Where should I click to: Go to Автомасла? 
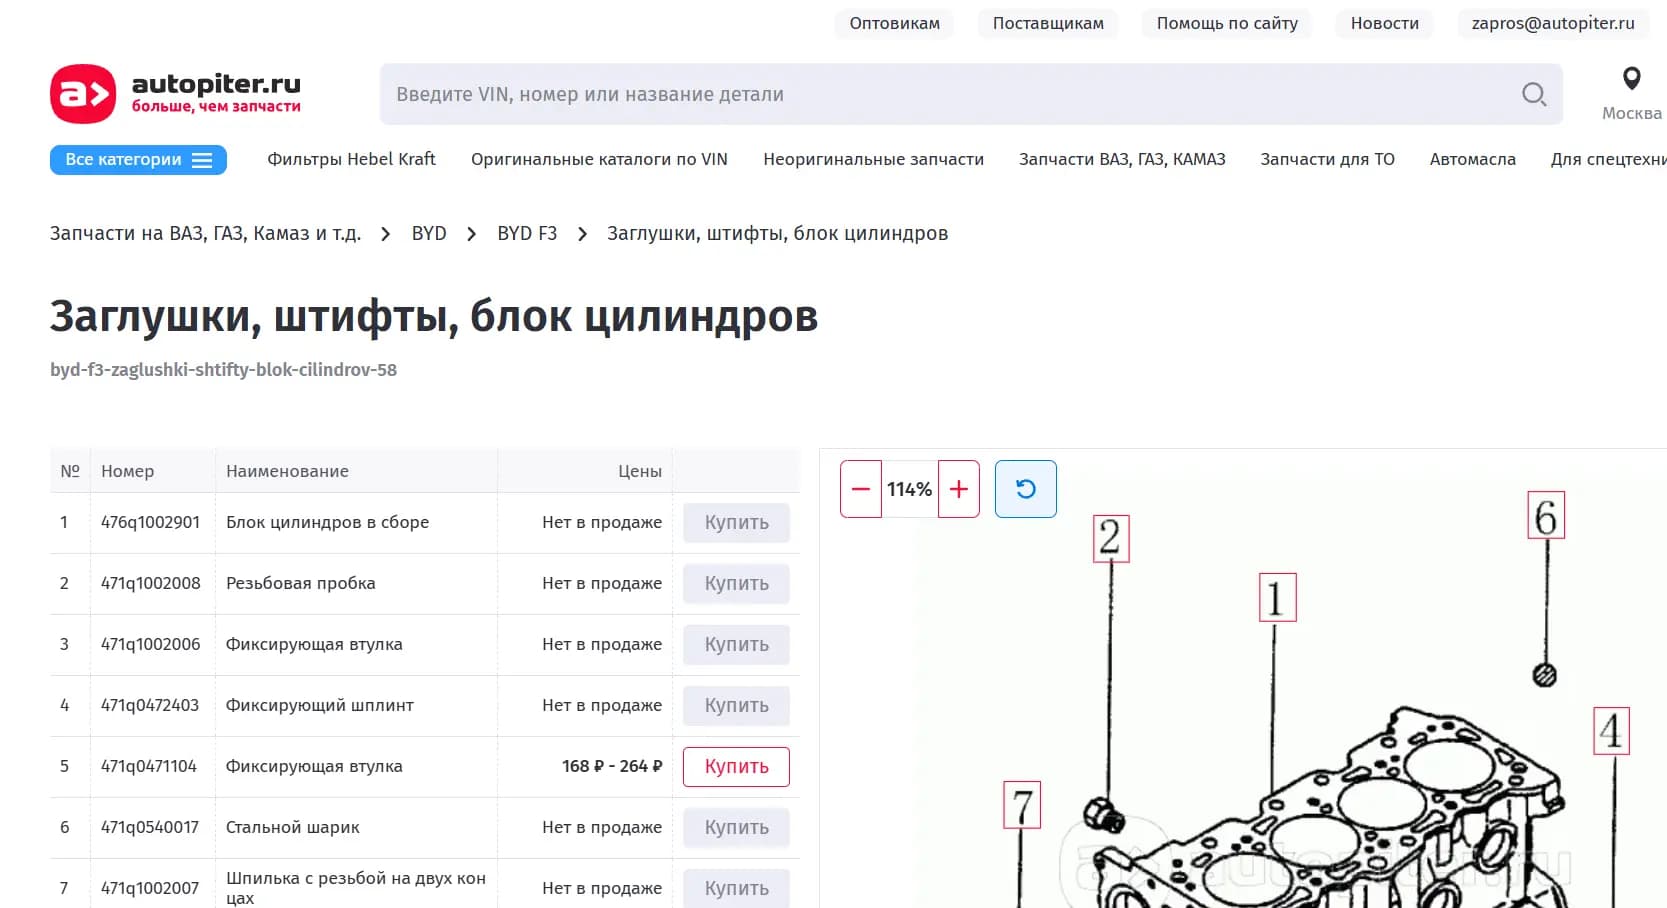click(1472, 159)
